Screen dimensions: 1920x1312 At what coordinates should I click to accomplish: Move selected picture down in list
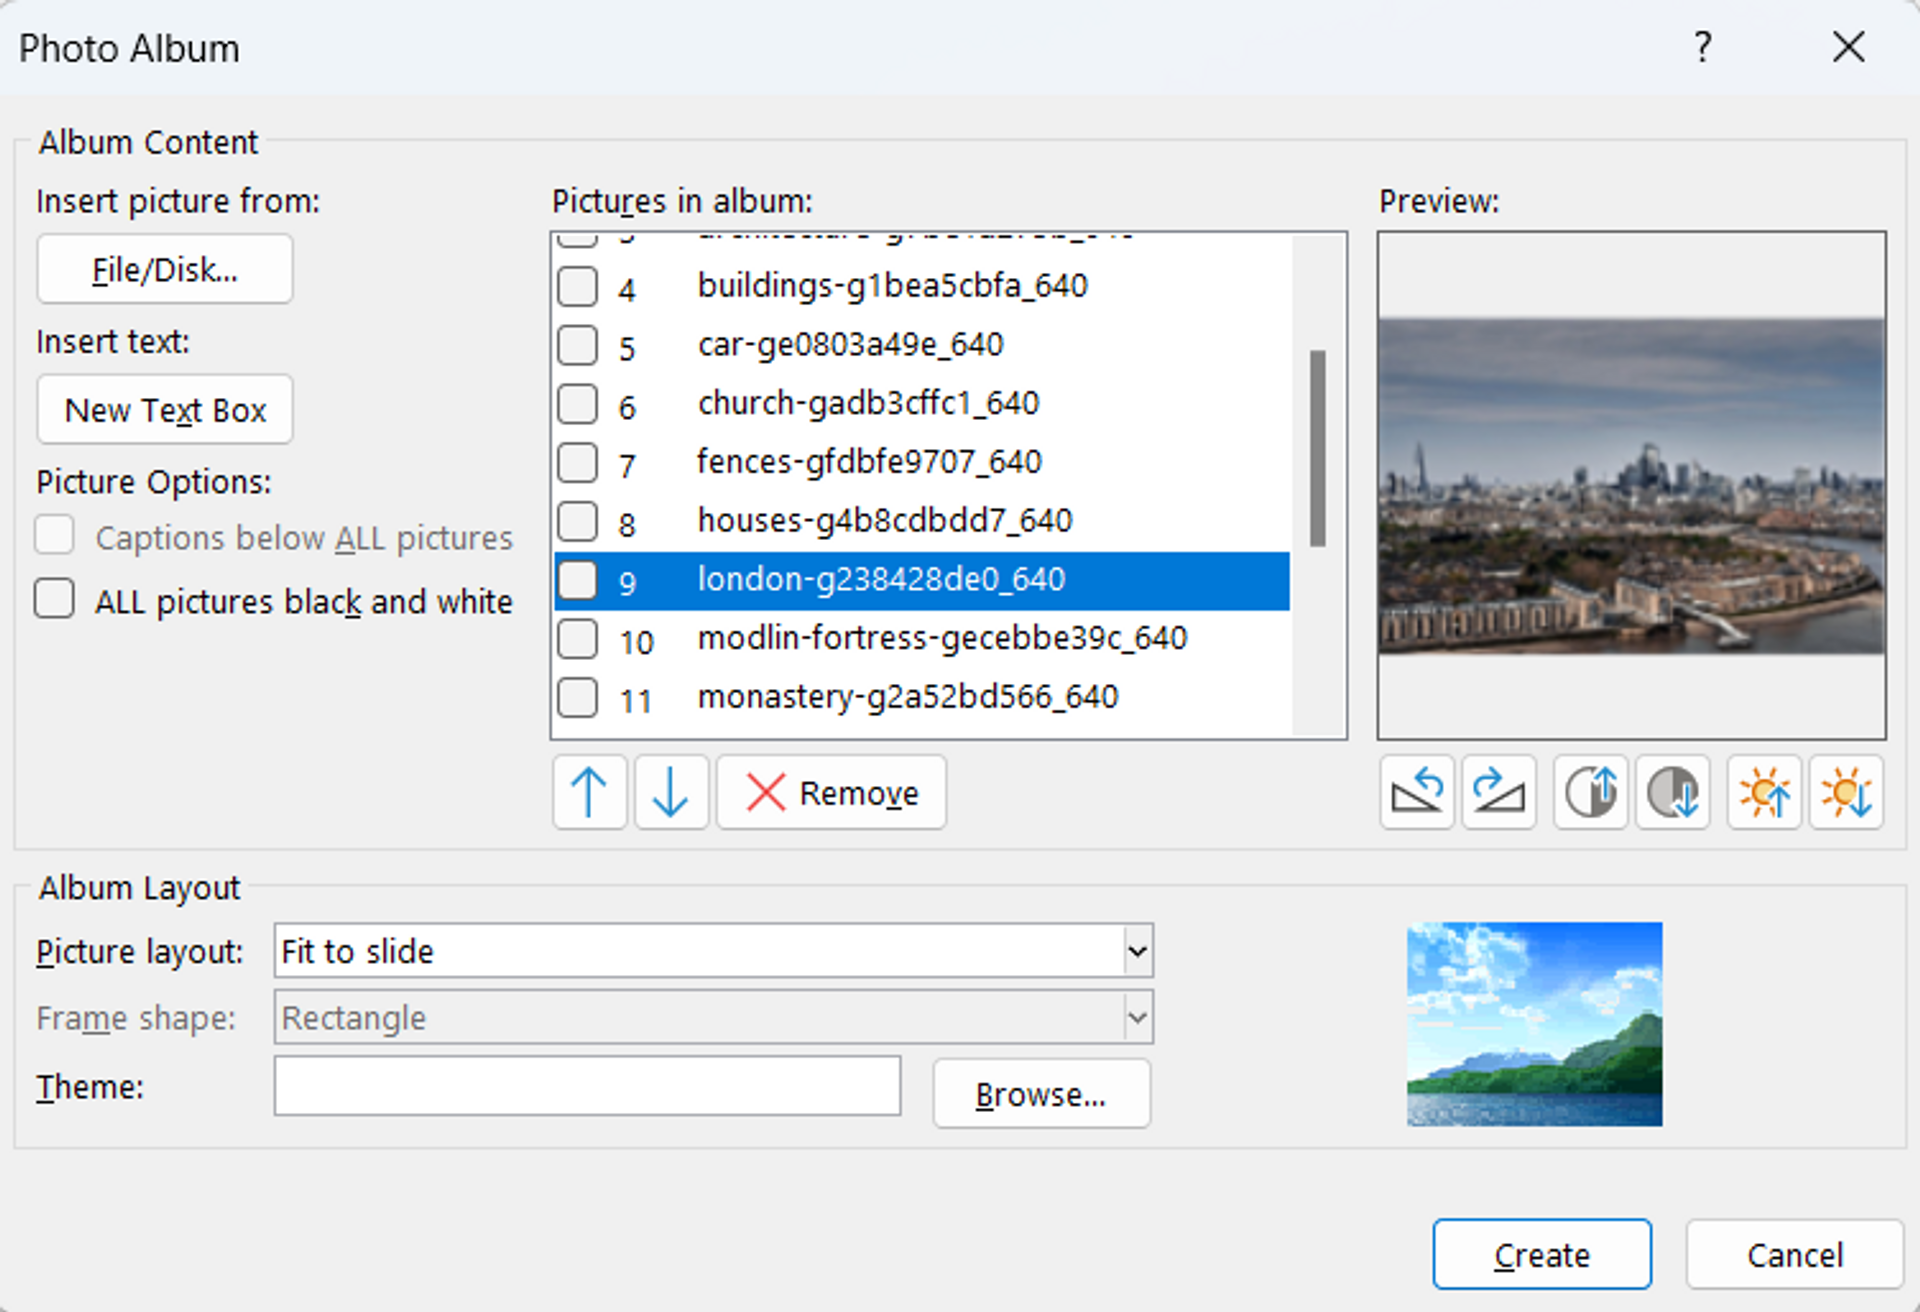671,793
